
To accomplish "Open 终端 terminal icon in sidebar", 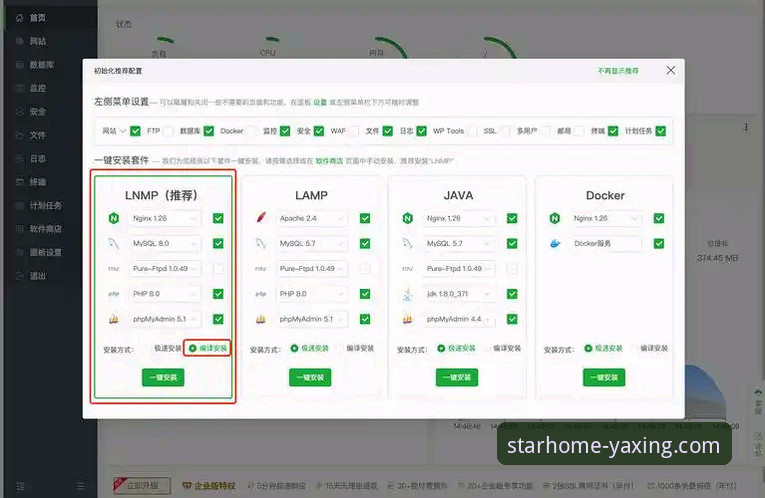I will [x=20, y=182].
